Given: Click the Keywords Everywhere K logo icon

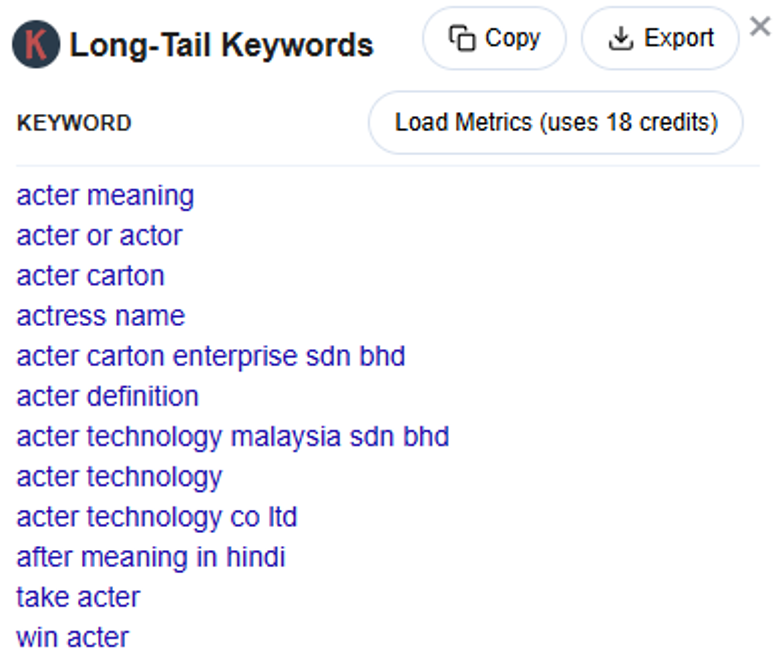Looking at the screenshot, I should tap(36, 44).
